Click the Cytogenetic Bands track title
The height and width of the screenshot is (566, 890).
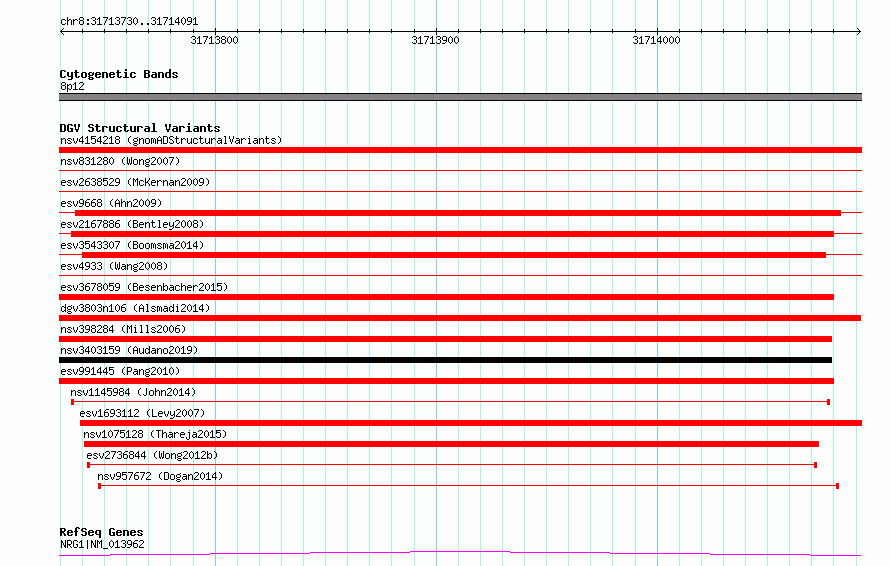(119, 74)
